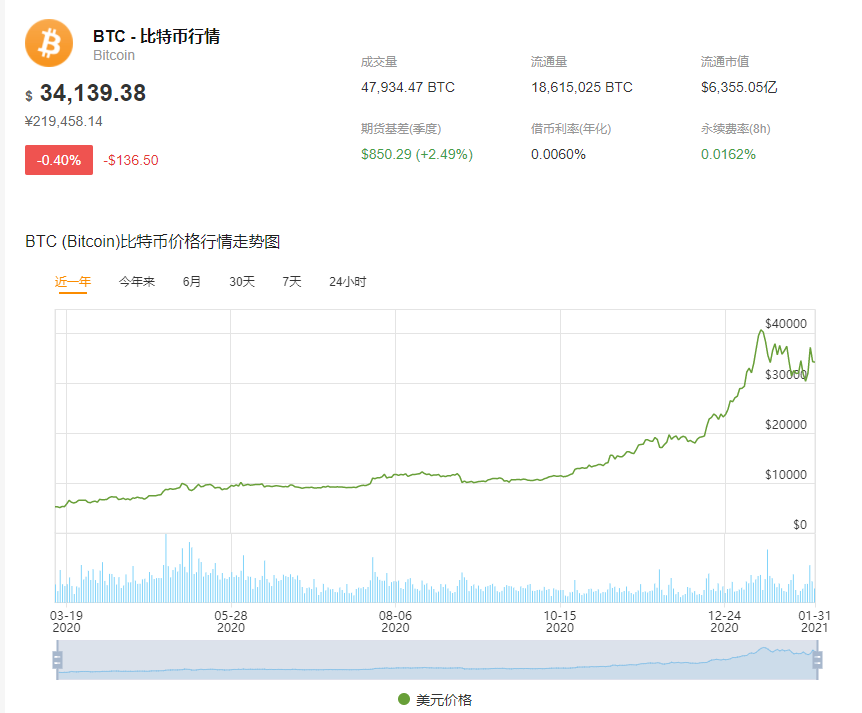Click the green legend dot for 美元价格
Image resolution: width=862 pixels, height=713 pixels.
click(404, 699)
